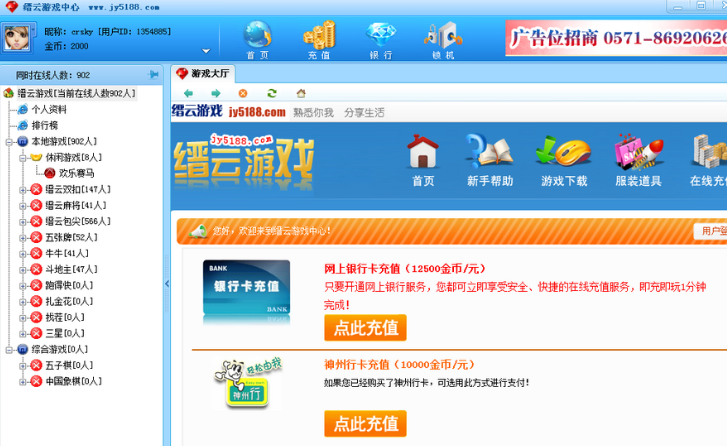Screen dimensions: 727x446
Task: Select 缙云游戏 root tree node
Action: point(77,93)
